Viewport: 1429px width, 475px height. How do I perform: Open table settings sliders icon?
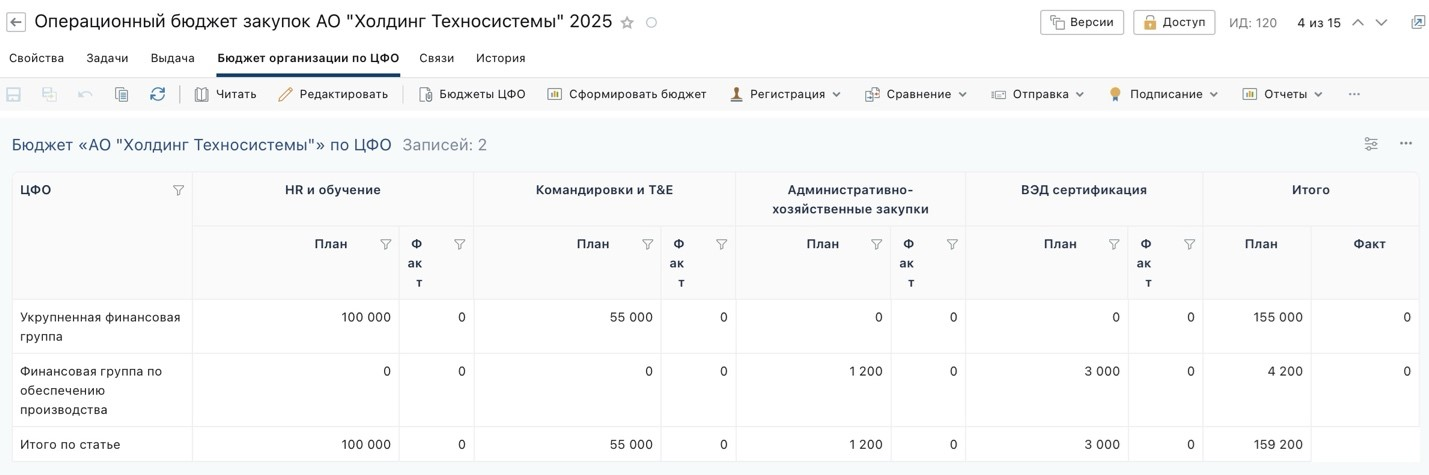[1371, 144]
